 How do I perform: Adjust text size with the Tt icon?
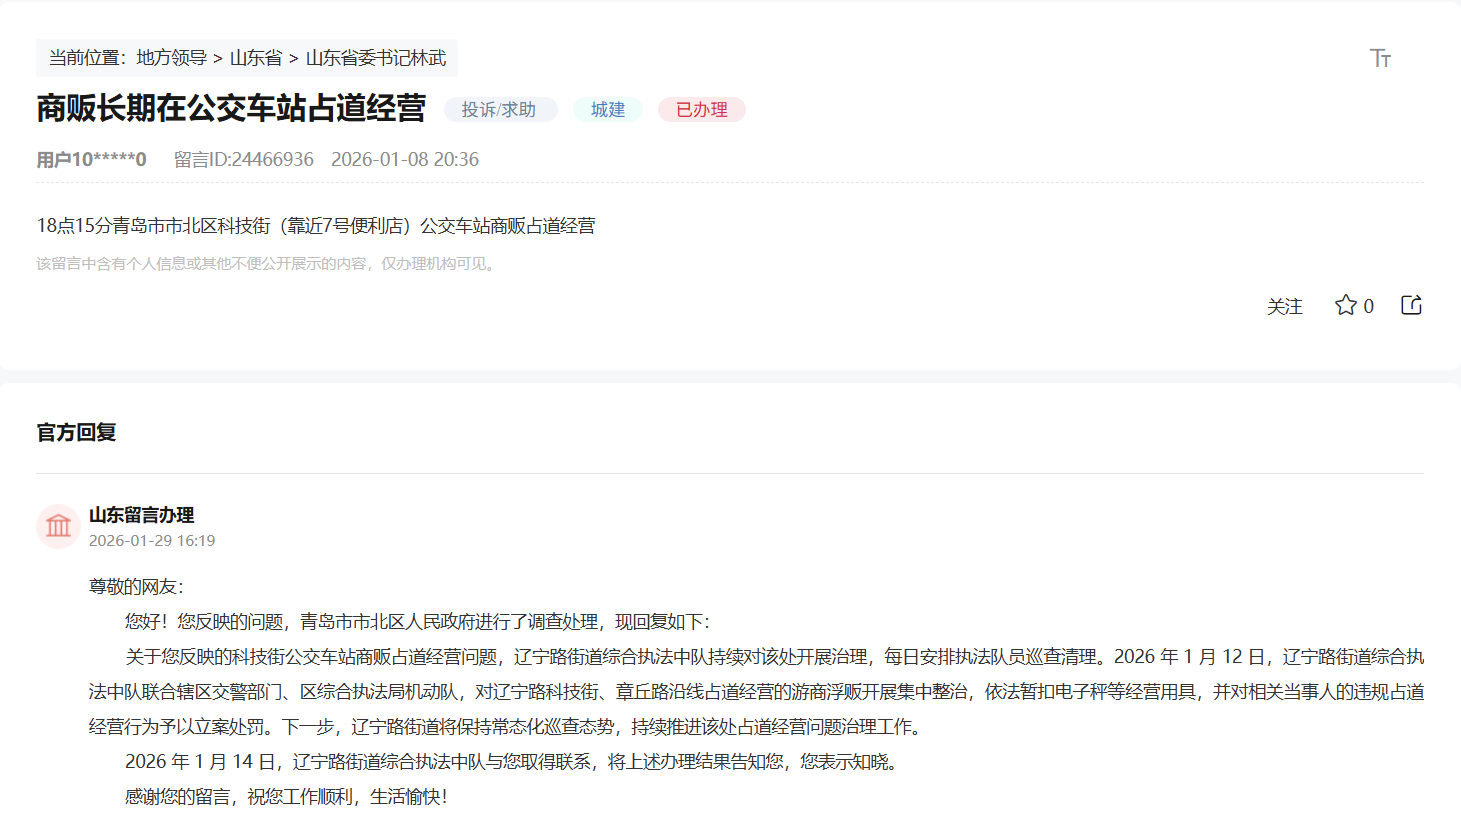(x=1381, y=58)
